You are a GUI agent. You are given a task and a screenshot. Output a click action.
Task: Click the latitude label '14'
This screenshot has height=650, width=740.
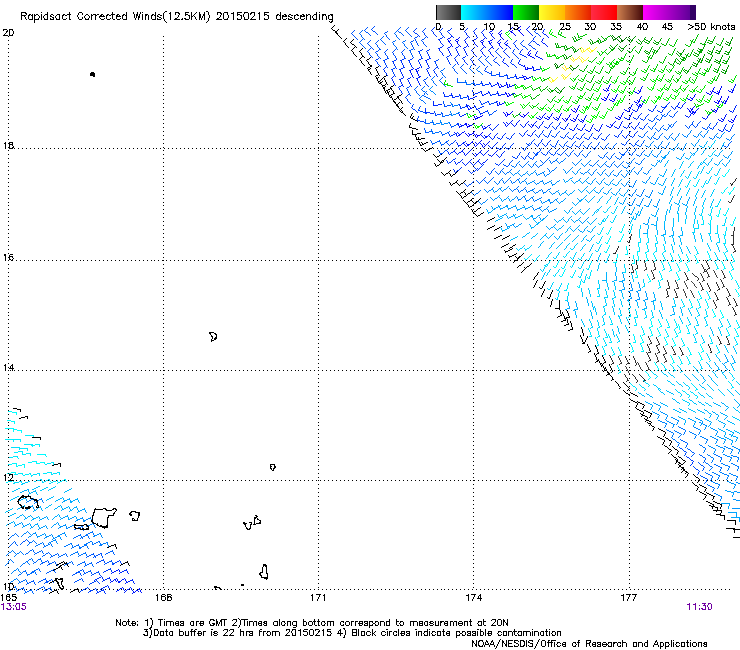tap(8, 367)
